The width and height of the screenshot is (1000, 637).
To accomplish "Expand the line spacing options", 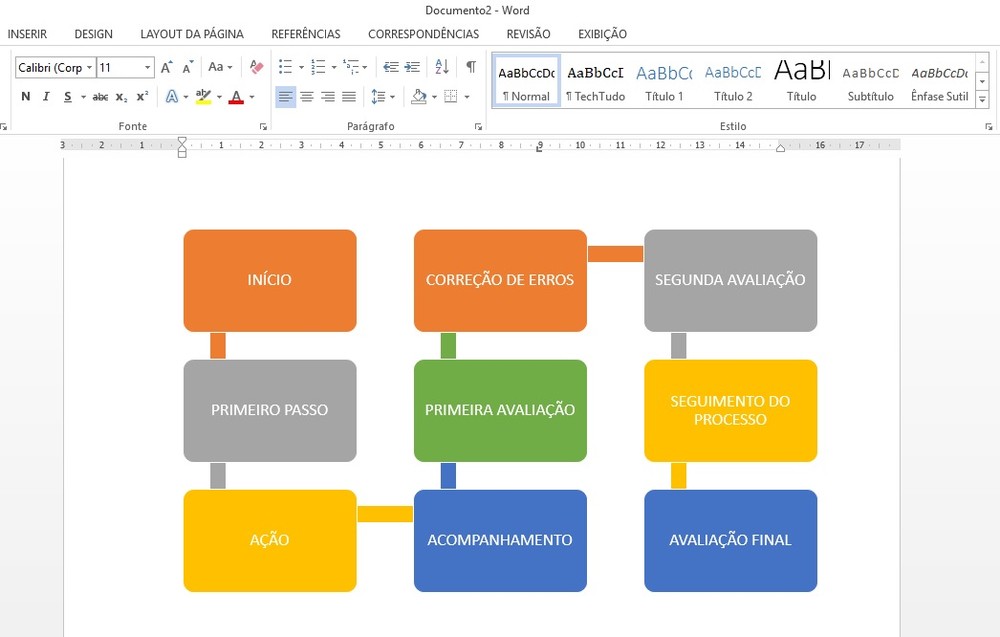I will (394, 97).
